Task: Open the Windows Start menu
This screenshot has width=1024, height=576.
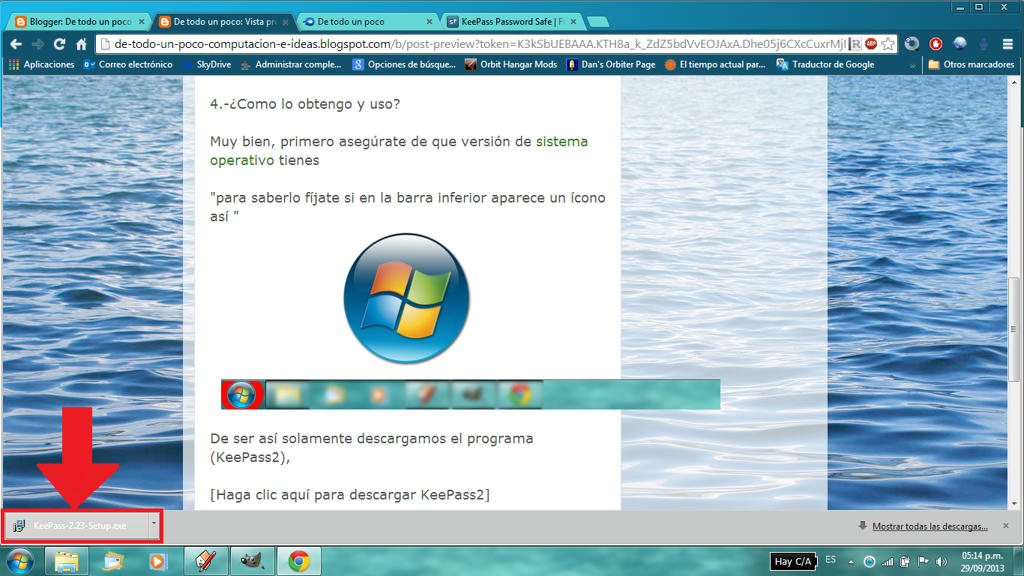Action: tap(20, 561)
